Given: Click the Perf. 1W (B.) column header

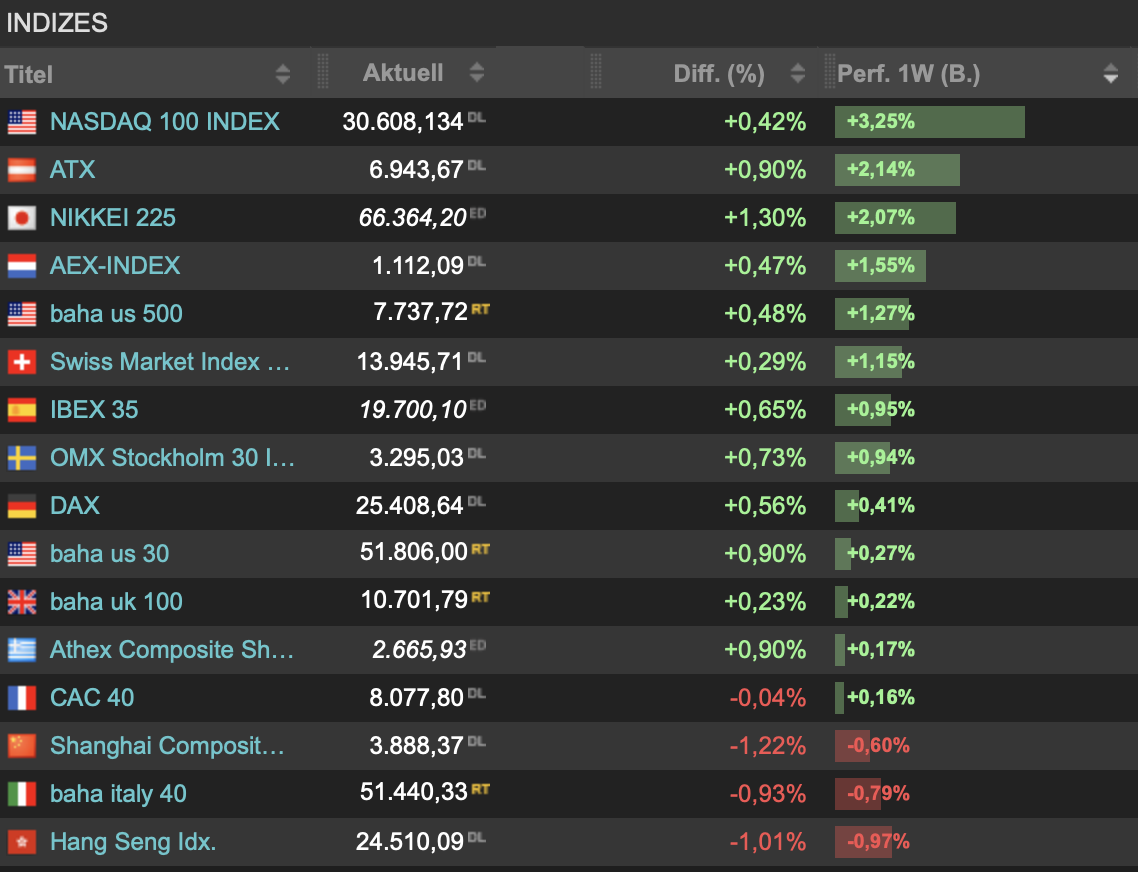Looking at the screenshot, I should click(909, 73).
